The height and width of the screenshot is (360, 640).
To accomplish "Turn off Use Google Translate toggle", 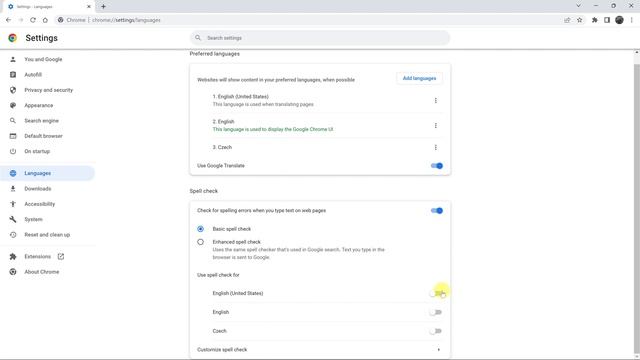I will [436, 166].
